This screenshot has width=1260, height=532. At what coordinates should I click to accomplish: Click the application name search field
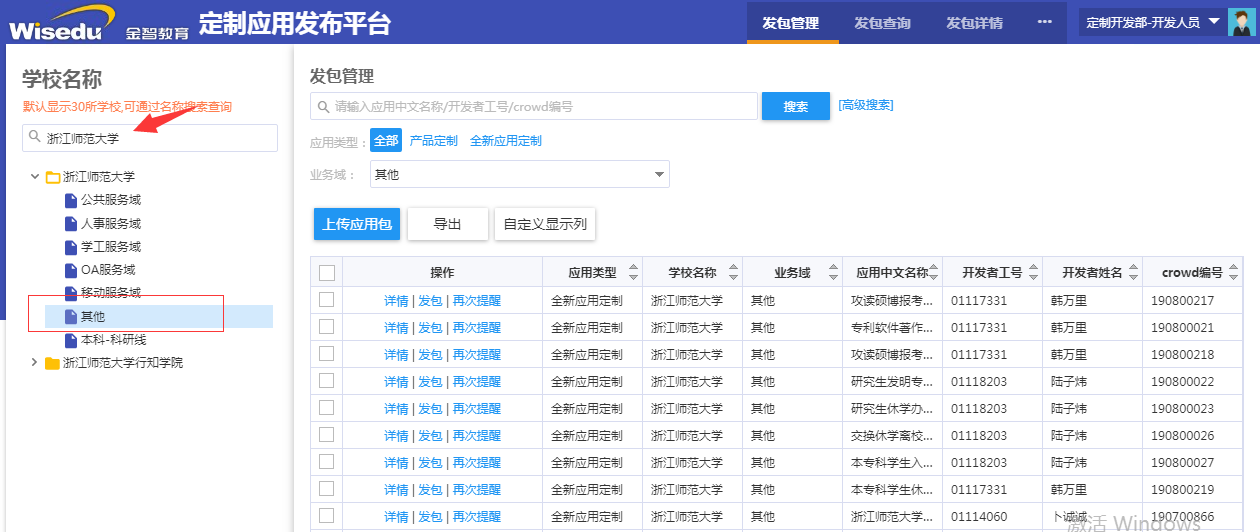(533, 106)
